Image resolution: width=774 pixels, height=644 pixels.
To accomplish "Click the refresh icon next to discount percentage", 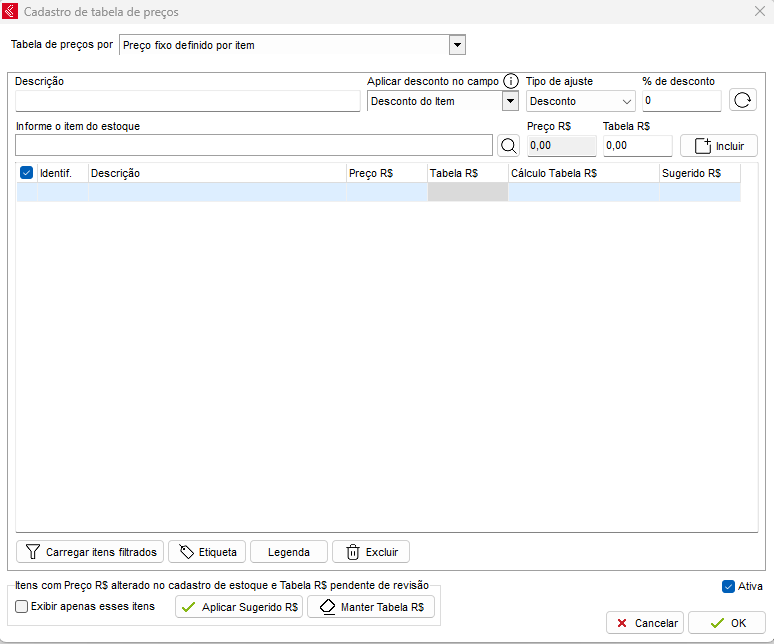I will point(743,100).
